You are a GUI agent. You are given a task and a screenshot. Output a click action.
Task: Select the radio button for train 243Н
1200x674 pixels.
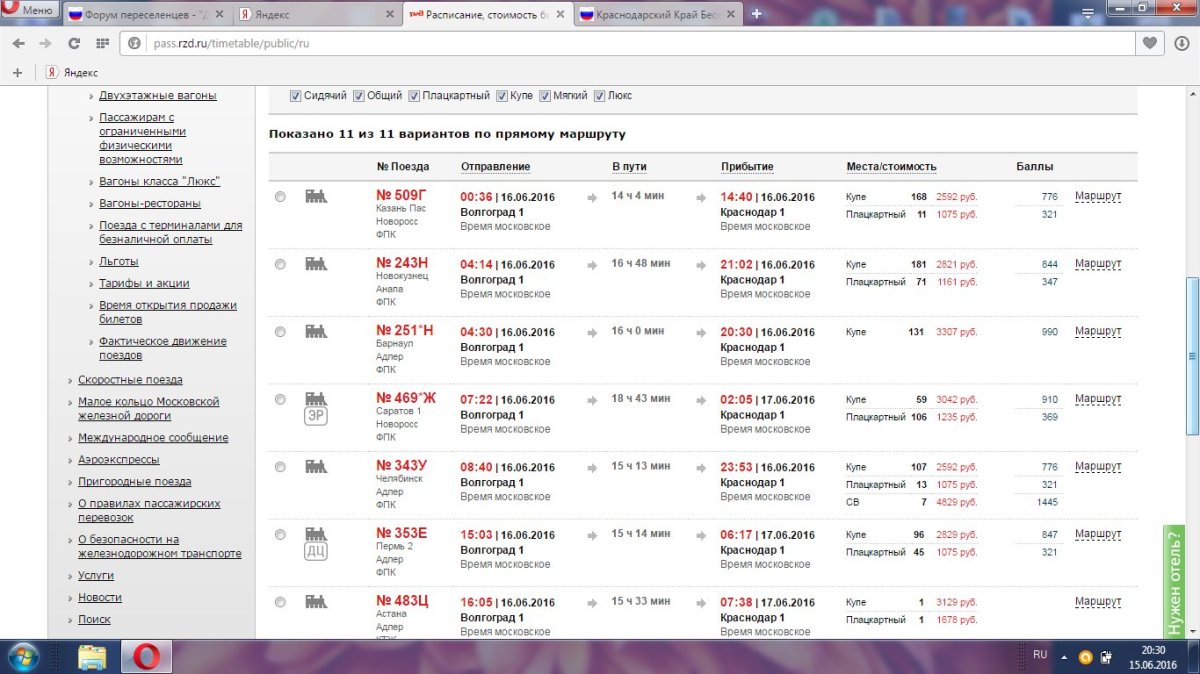pyautogui.click(x=280, y=264)
